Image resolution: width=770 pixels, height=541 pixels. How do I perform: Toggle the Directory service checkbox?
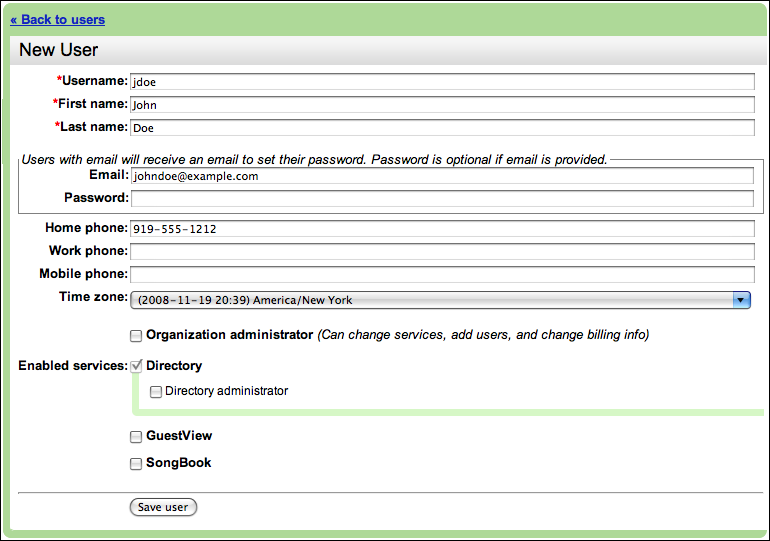point(136,366)
